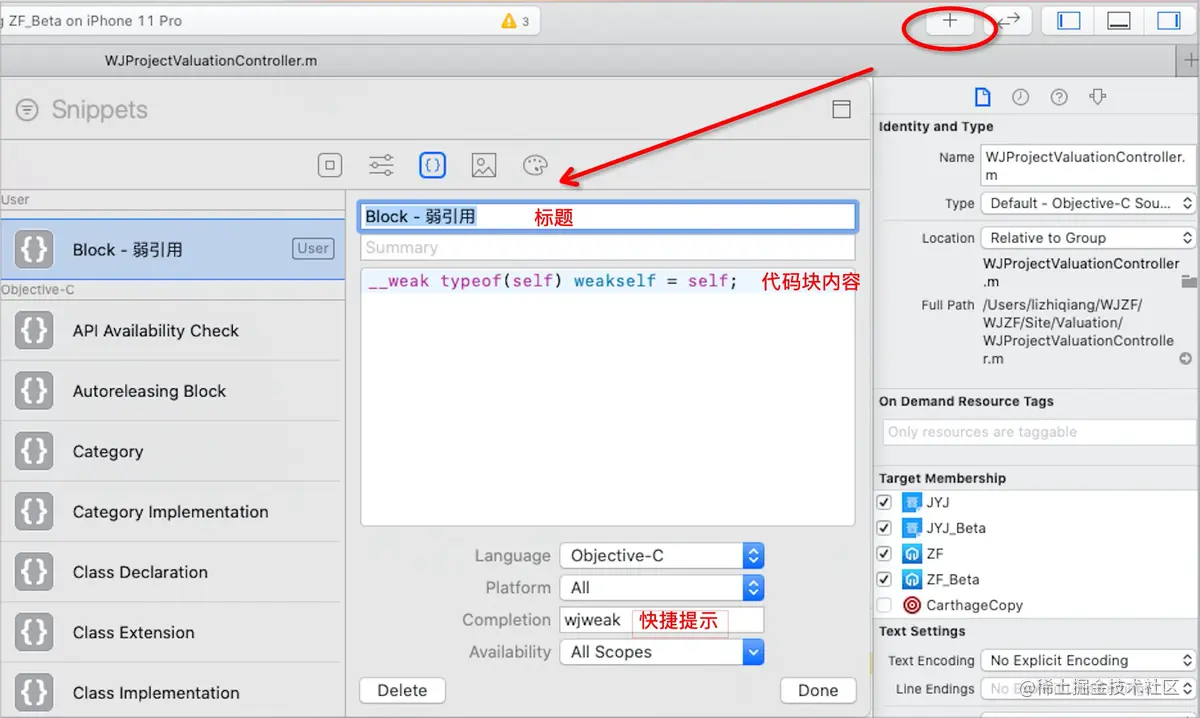Click the Objective-C section header

(38, 290)
